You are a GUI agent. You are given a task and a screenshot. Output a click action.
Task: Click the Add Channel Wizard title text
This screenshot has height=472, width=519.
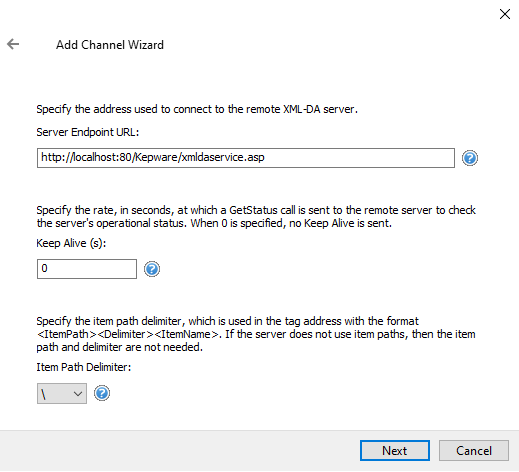click(110, 45)
